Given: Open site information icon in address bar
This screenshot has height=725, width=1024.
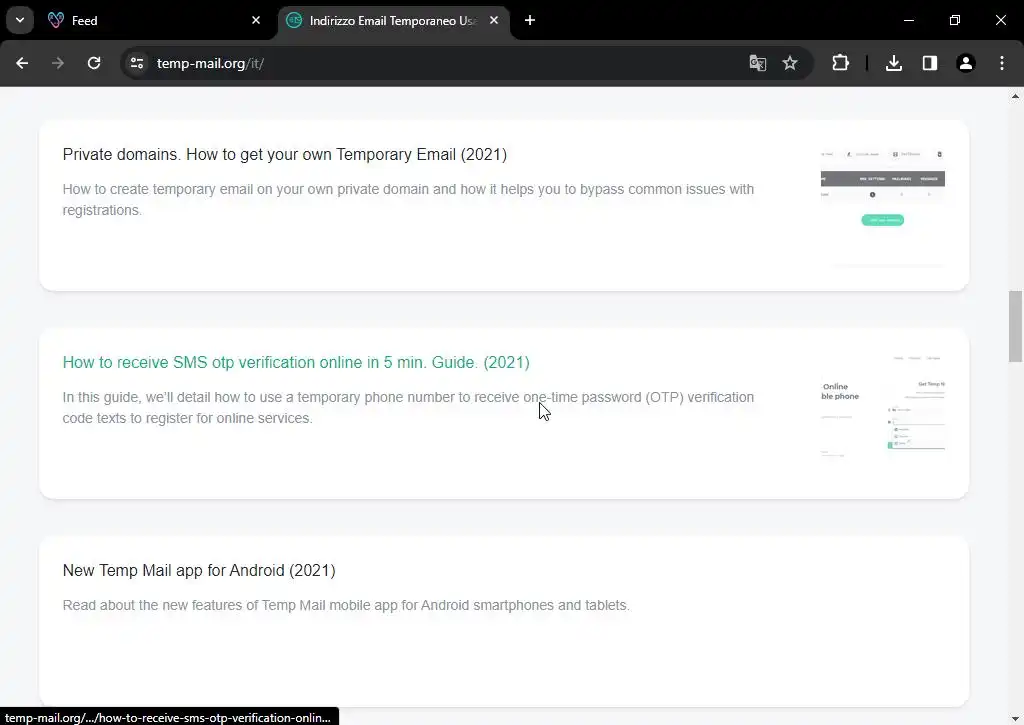Looking at the screenshot, I should (x=137, y=63).
